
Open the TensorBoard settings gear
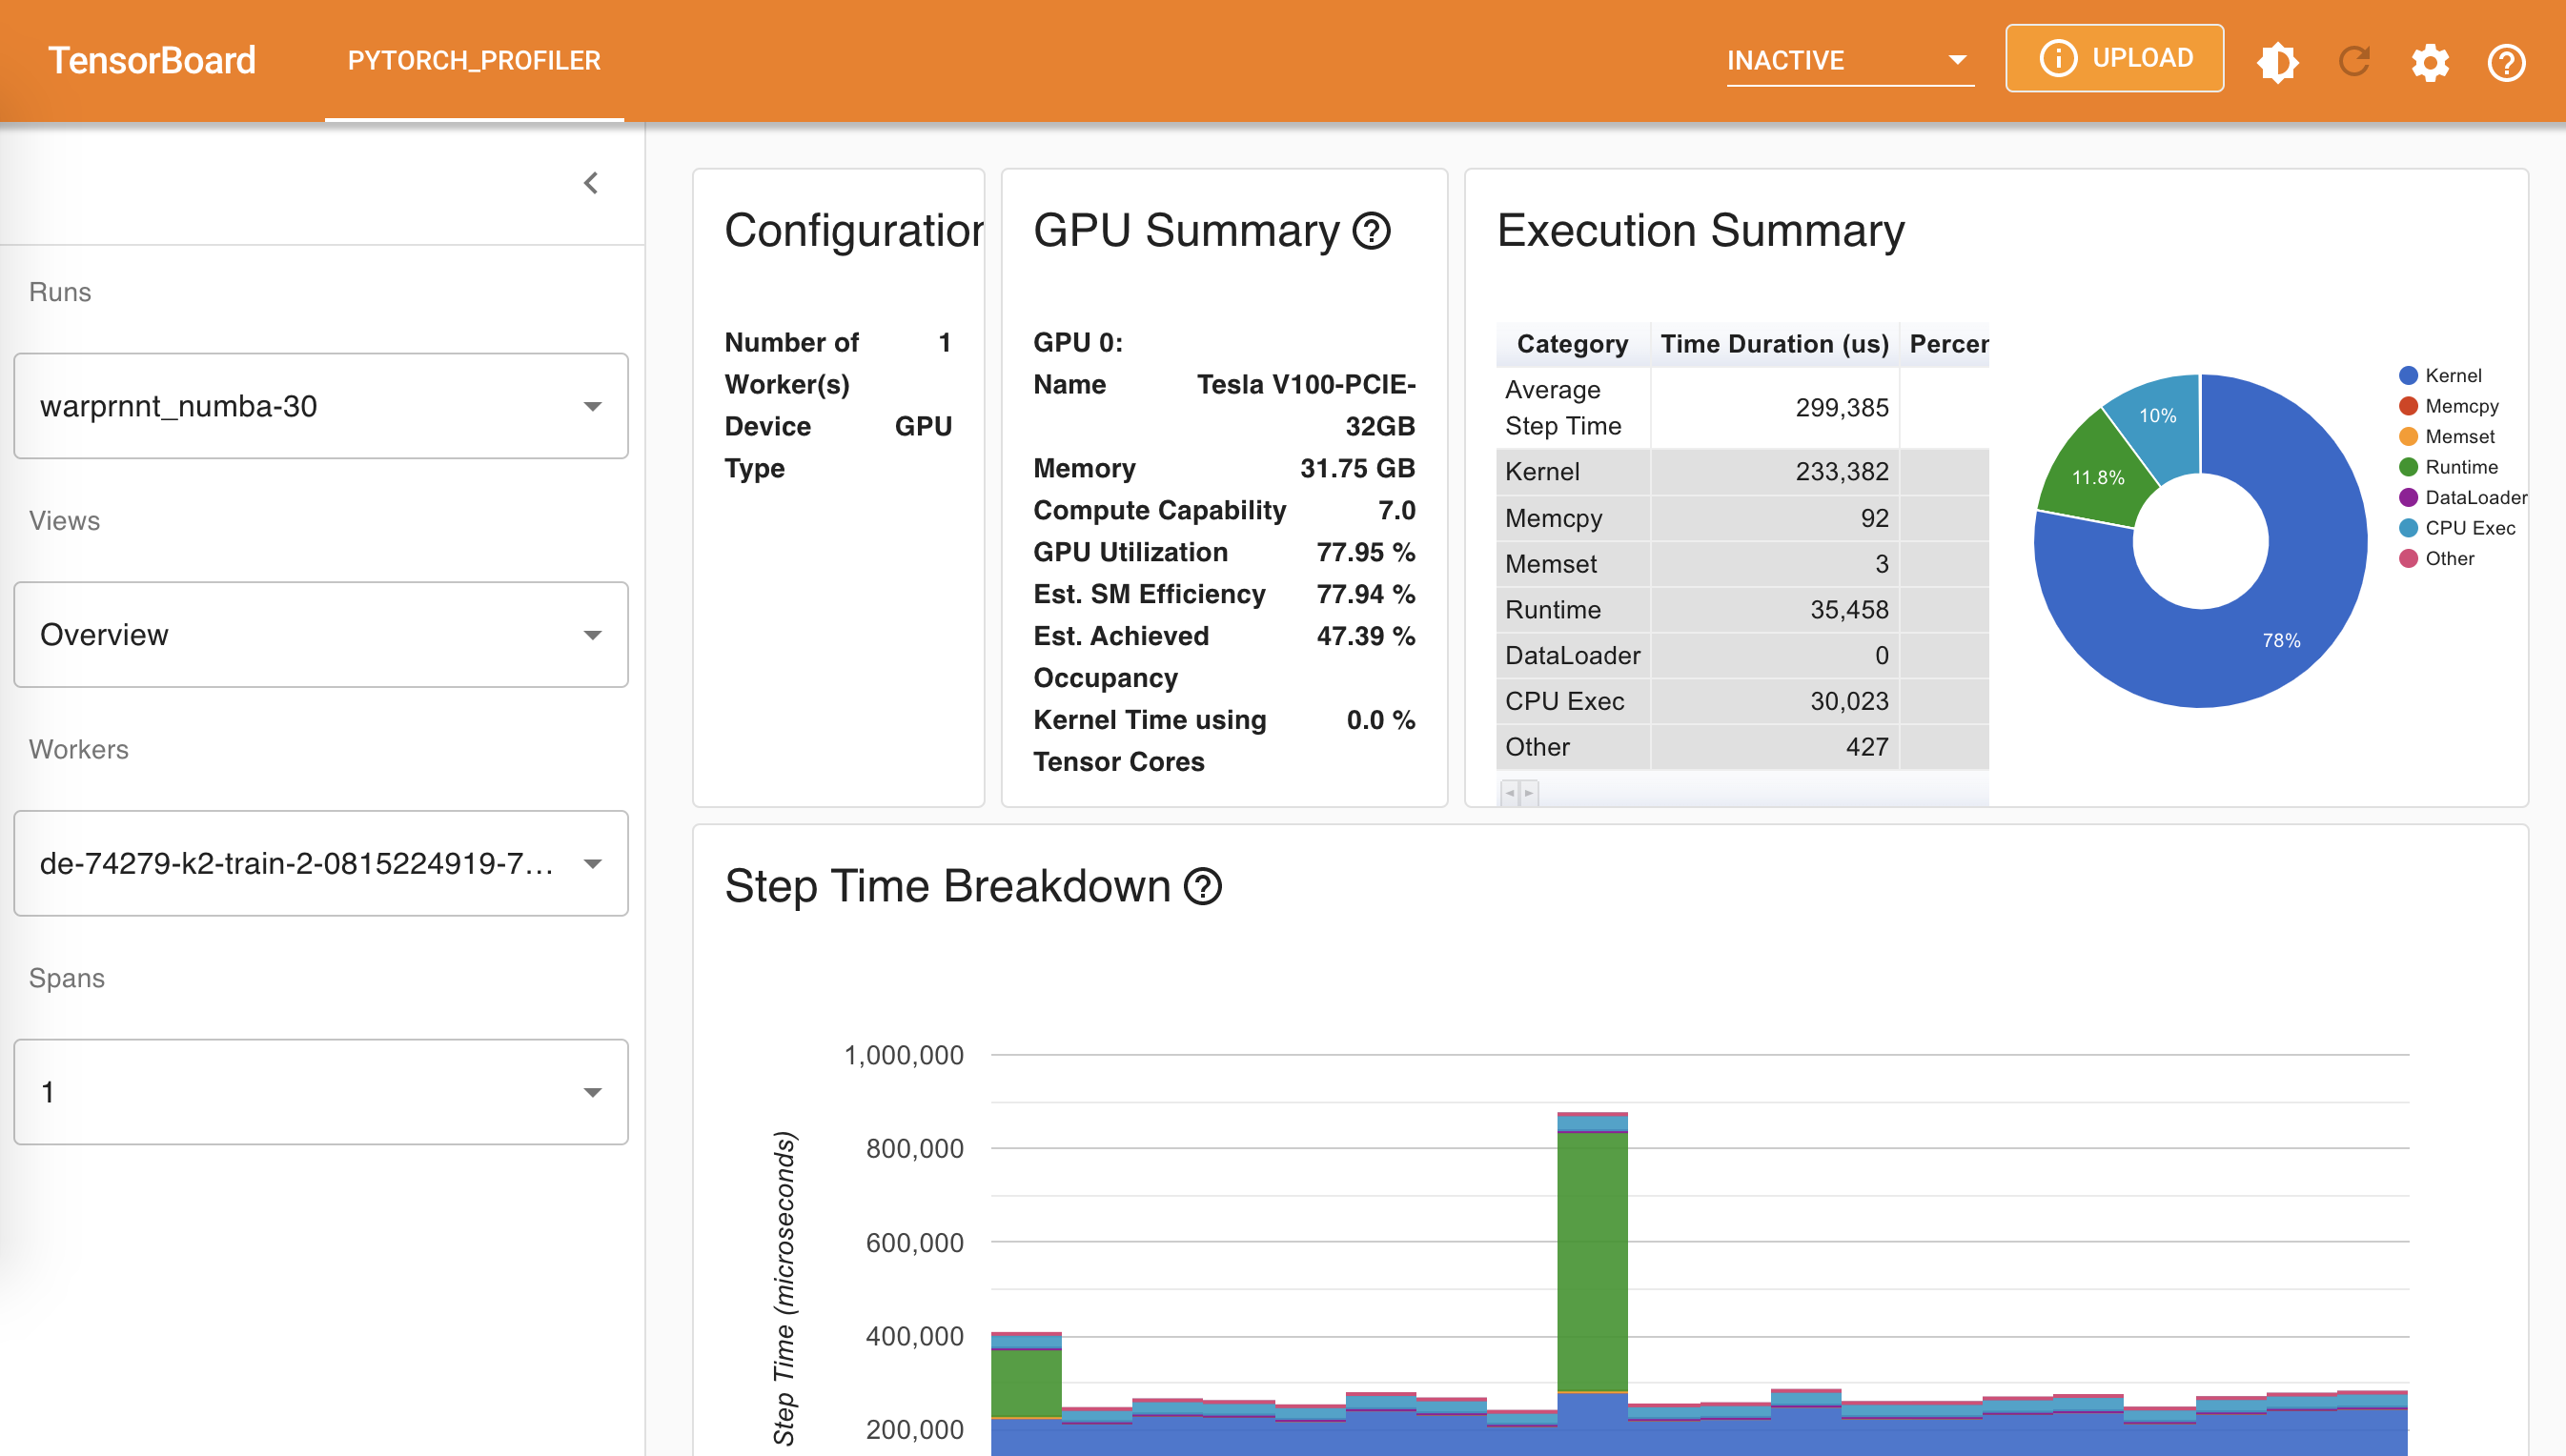tap(2430, 62)
